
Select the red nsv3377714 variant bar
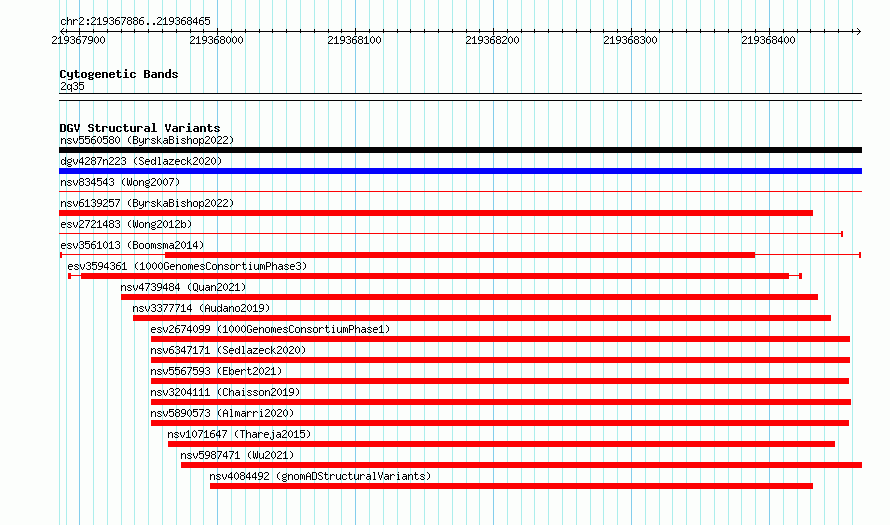482,318
